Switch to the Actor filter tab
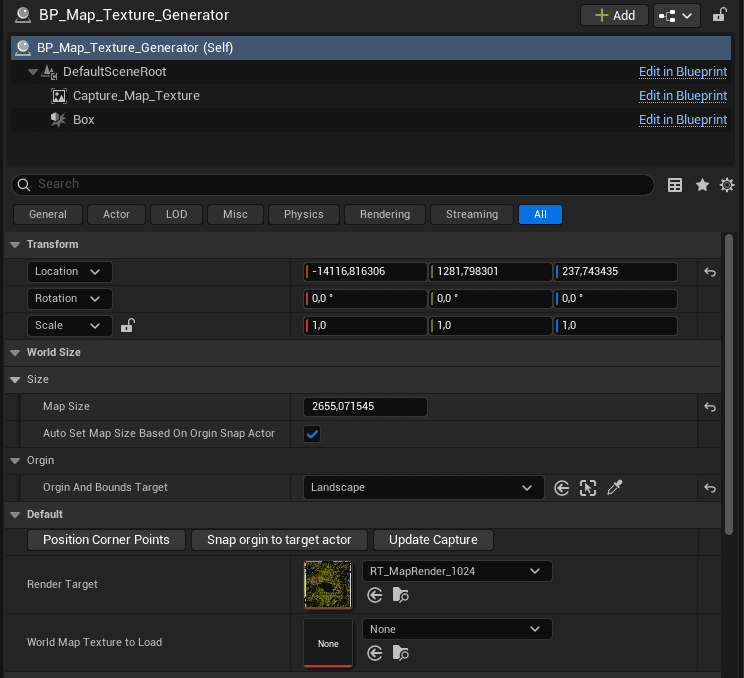 click(116, 214)
